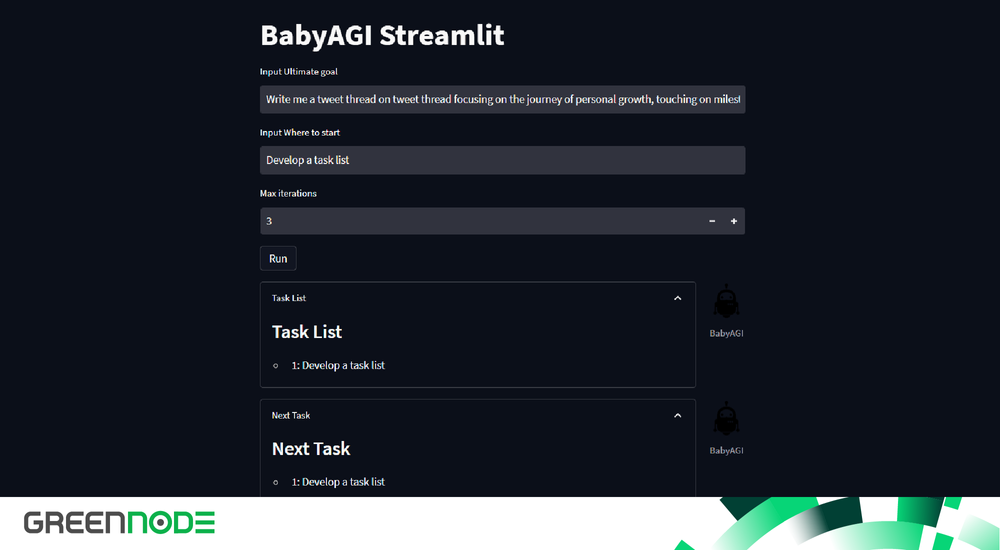
Task: Click the BabyAGI robot avatar beside Next Task
Action: click(x=726, y=420)
